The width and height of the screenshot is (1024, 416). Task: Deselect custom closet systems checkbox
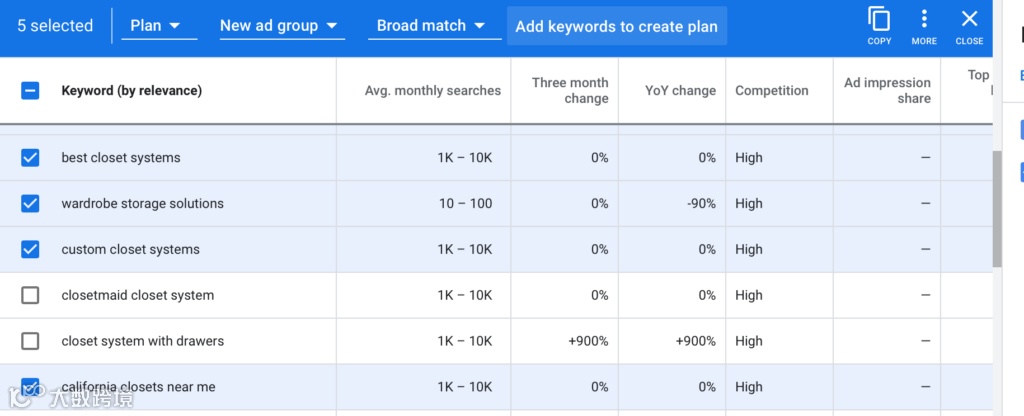pos(30,249)
